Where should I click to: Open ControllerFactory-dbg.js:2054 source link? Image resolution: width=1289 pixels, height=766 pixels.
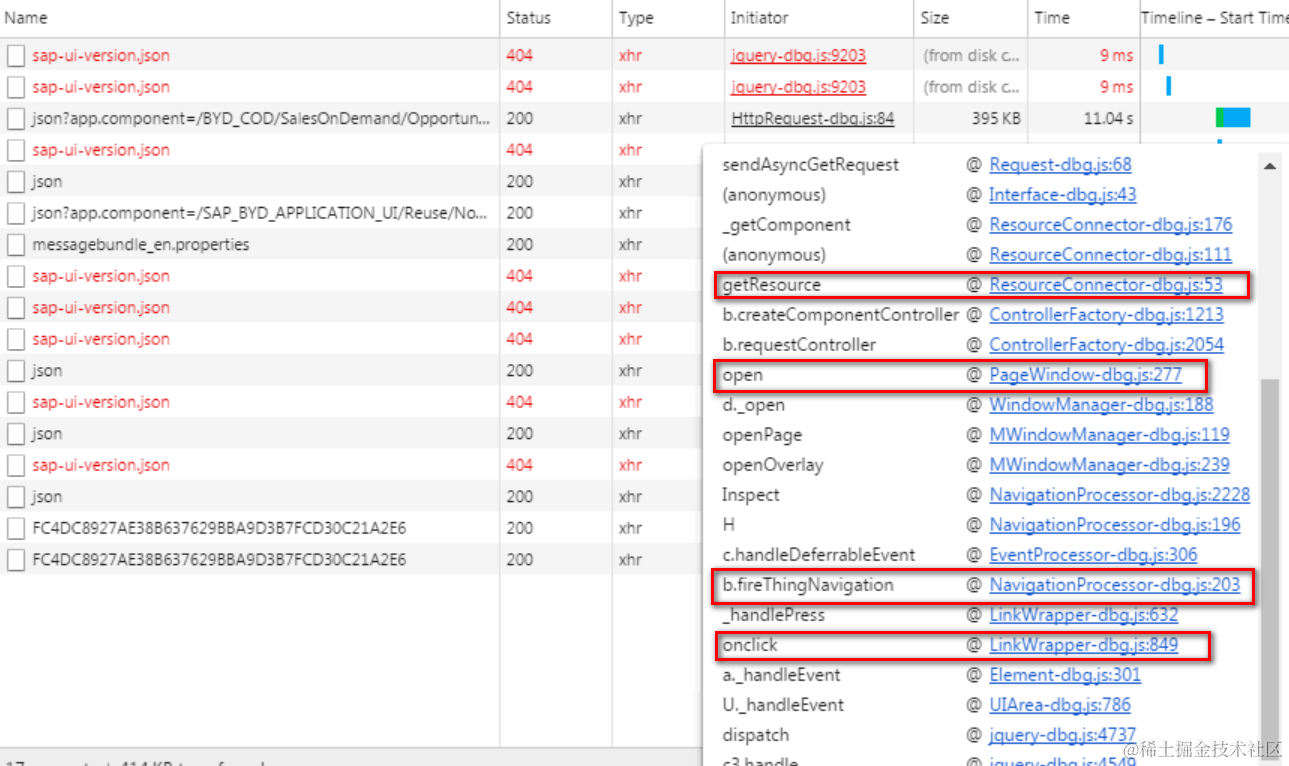1106,345
